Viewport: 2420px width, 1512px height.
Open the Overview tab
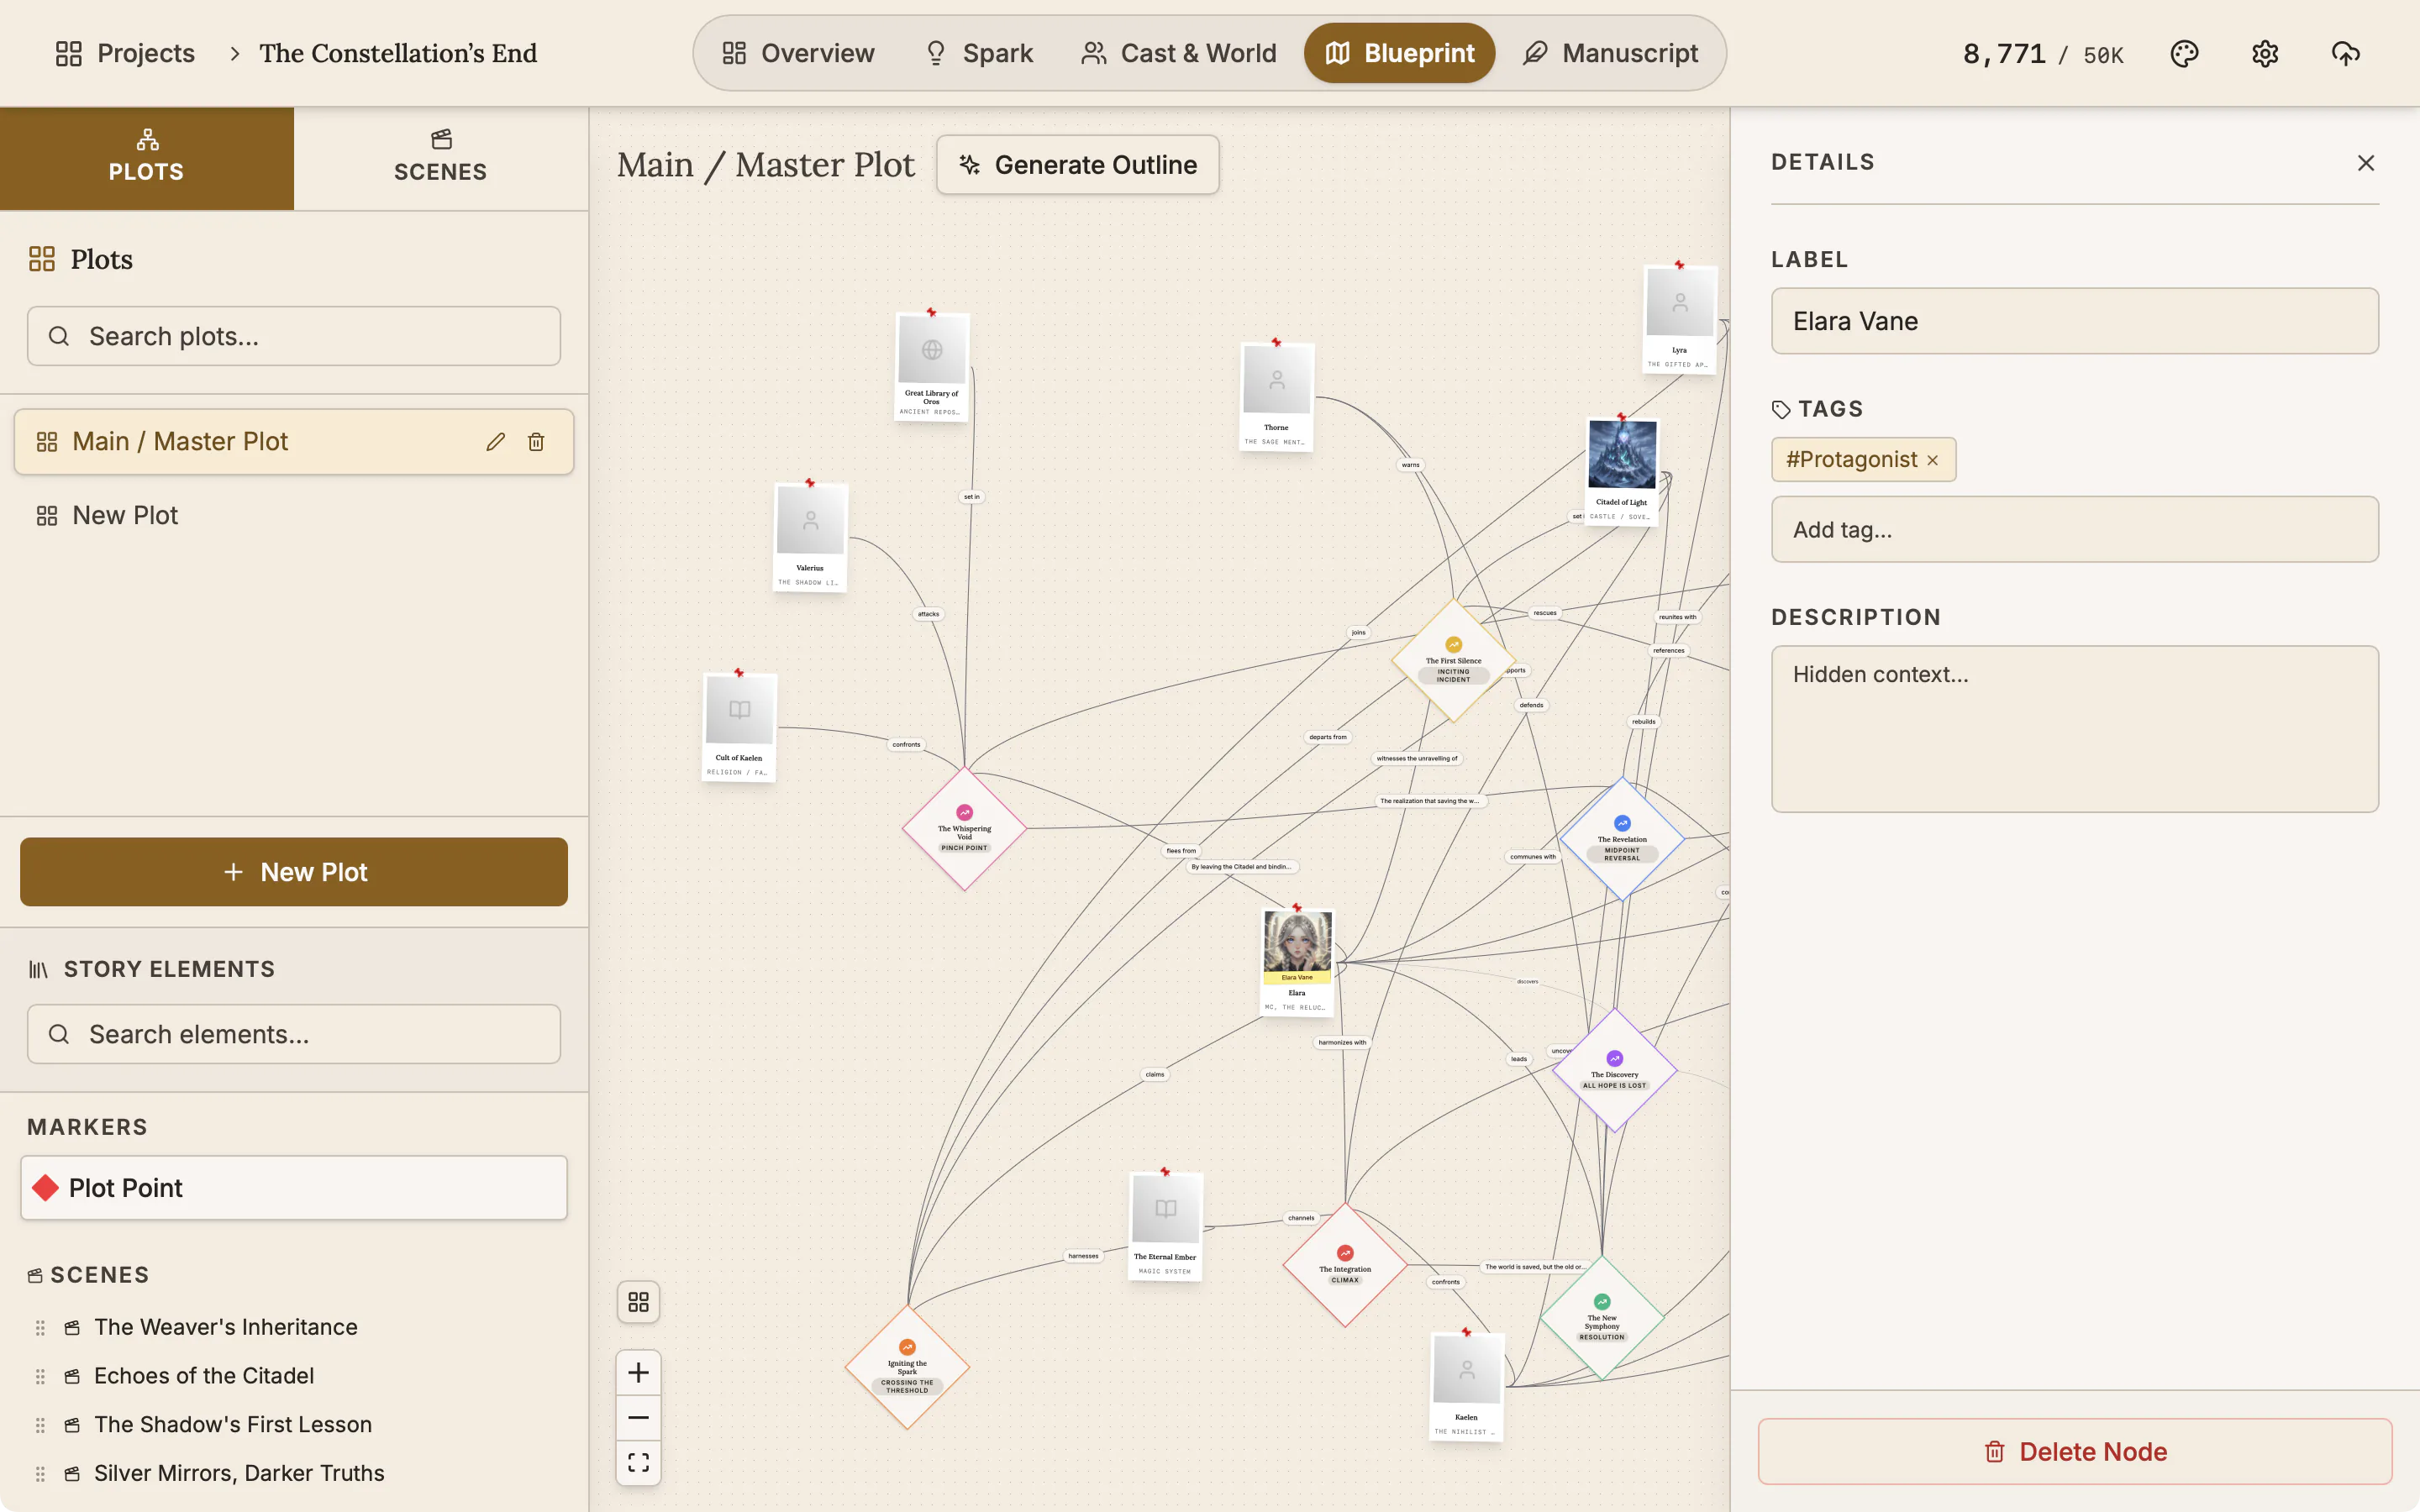pyautogui.click(x=798, y=53)
